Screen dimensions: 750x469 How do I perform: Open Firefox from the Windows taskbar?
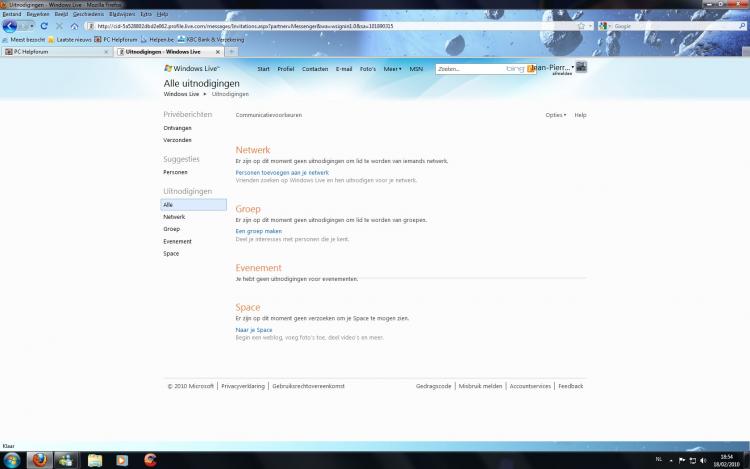[x=40, y=460]
